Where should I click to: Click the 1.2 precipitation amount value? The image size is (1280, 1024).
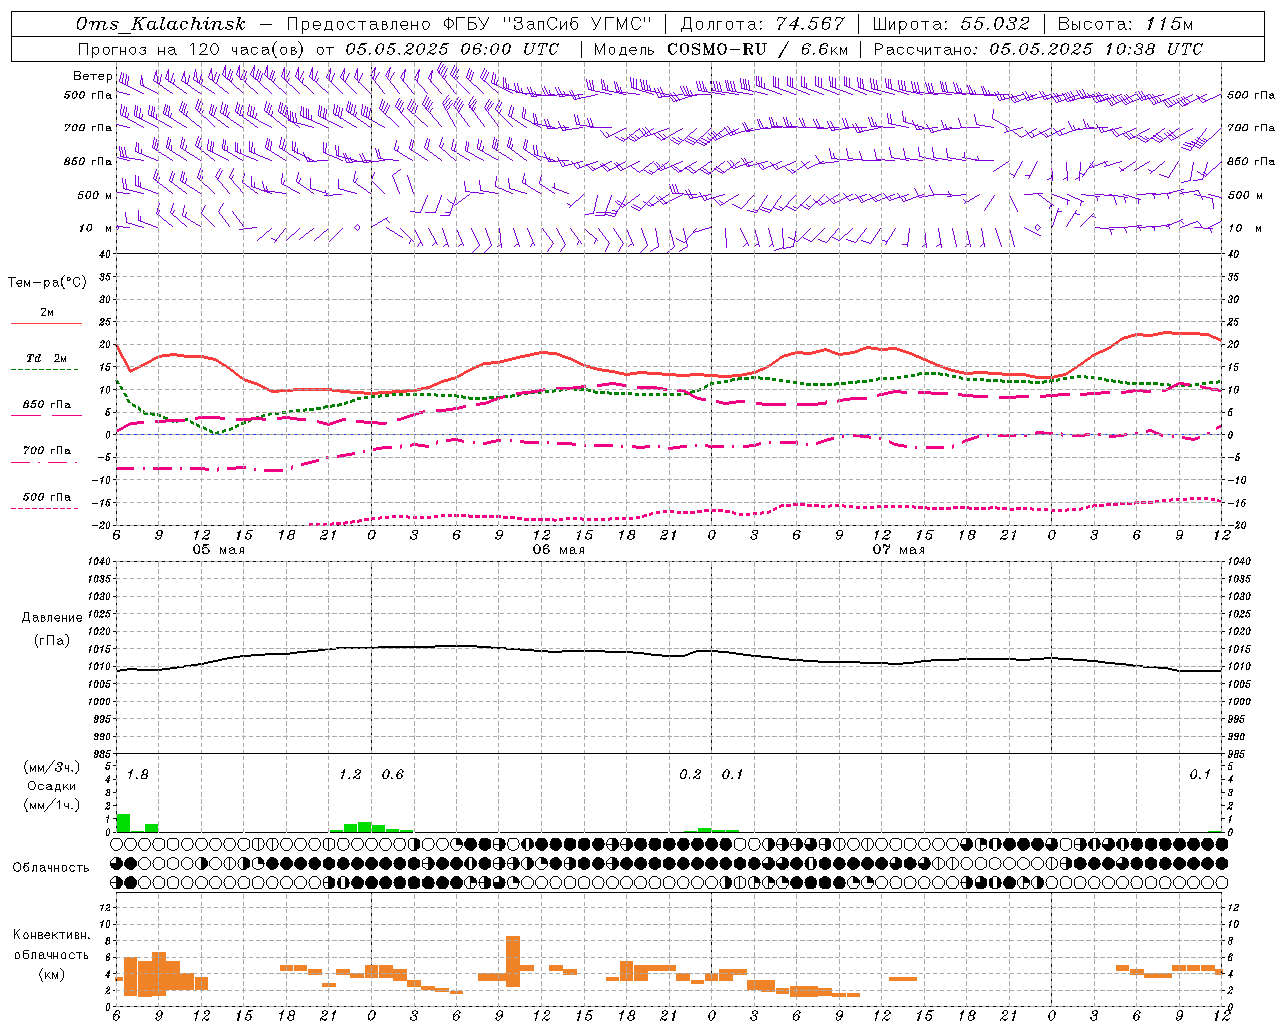pos(350,775)
